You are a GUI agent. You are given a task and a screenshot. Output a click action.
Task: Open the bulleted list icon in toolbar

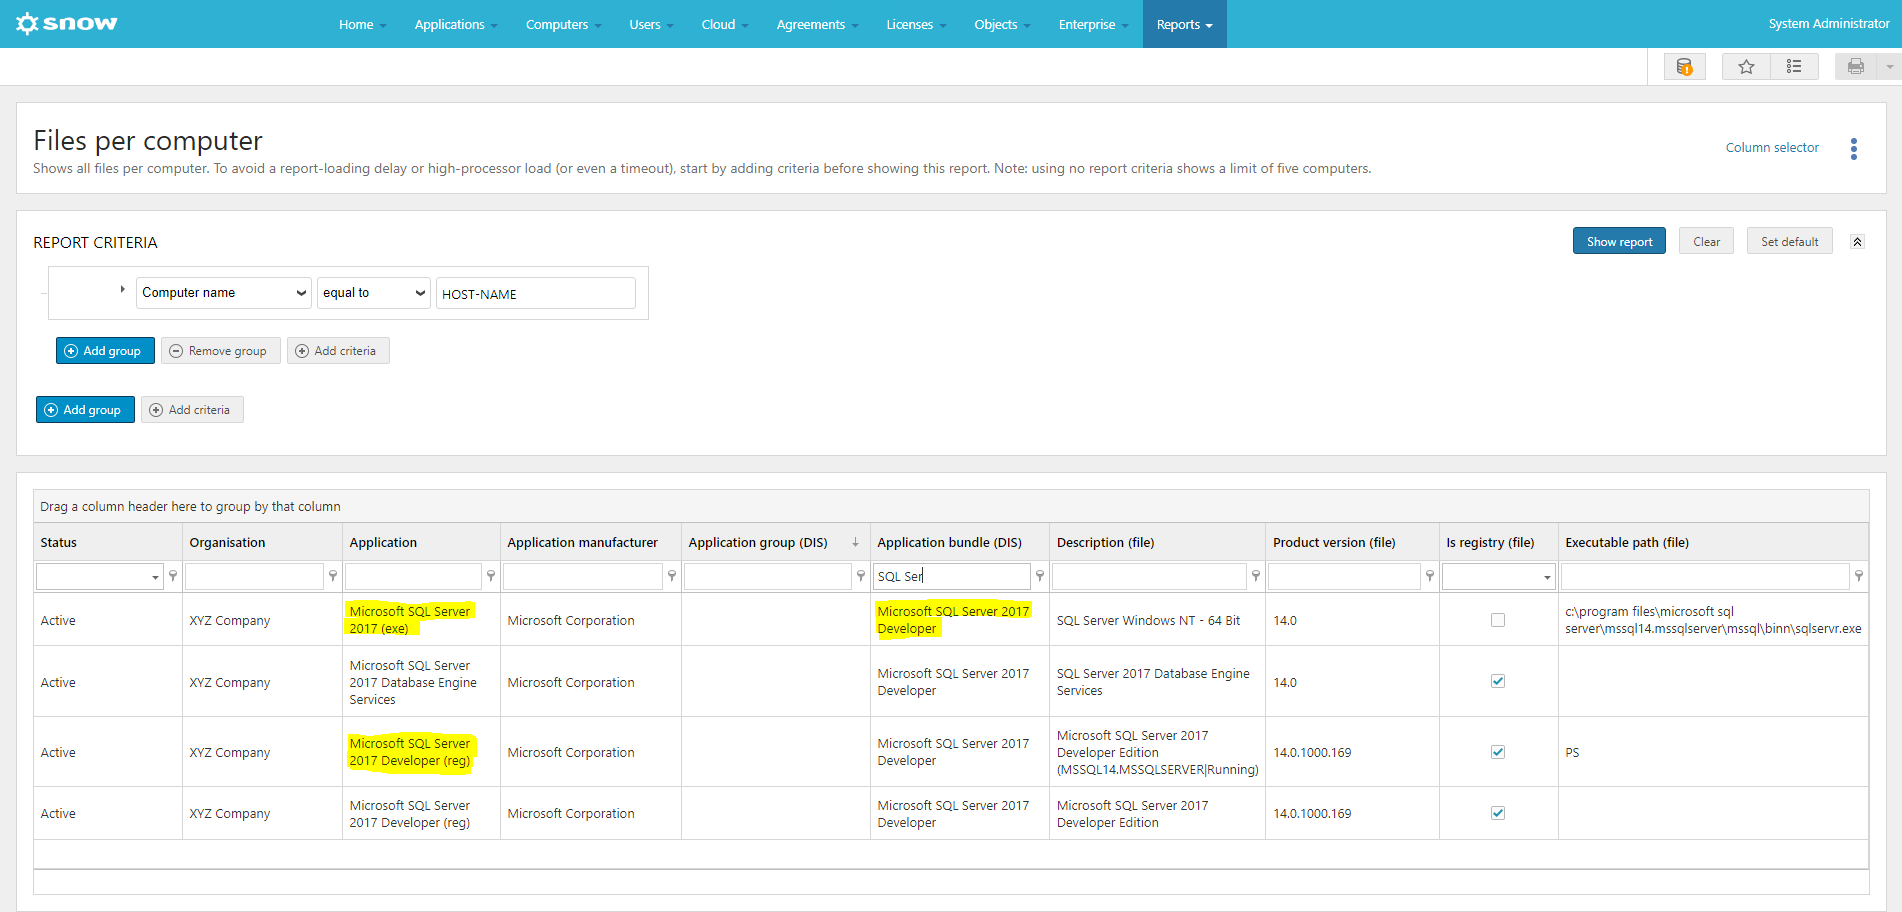[1794, 67]
